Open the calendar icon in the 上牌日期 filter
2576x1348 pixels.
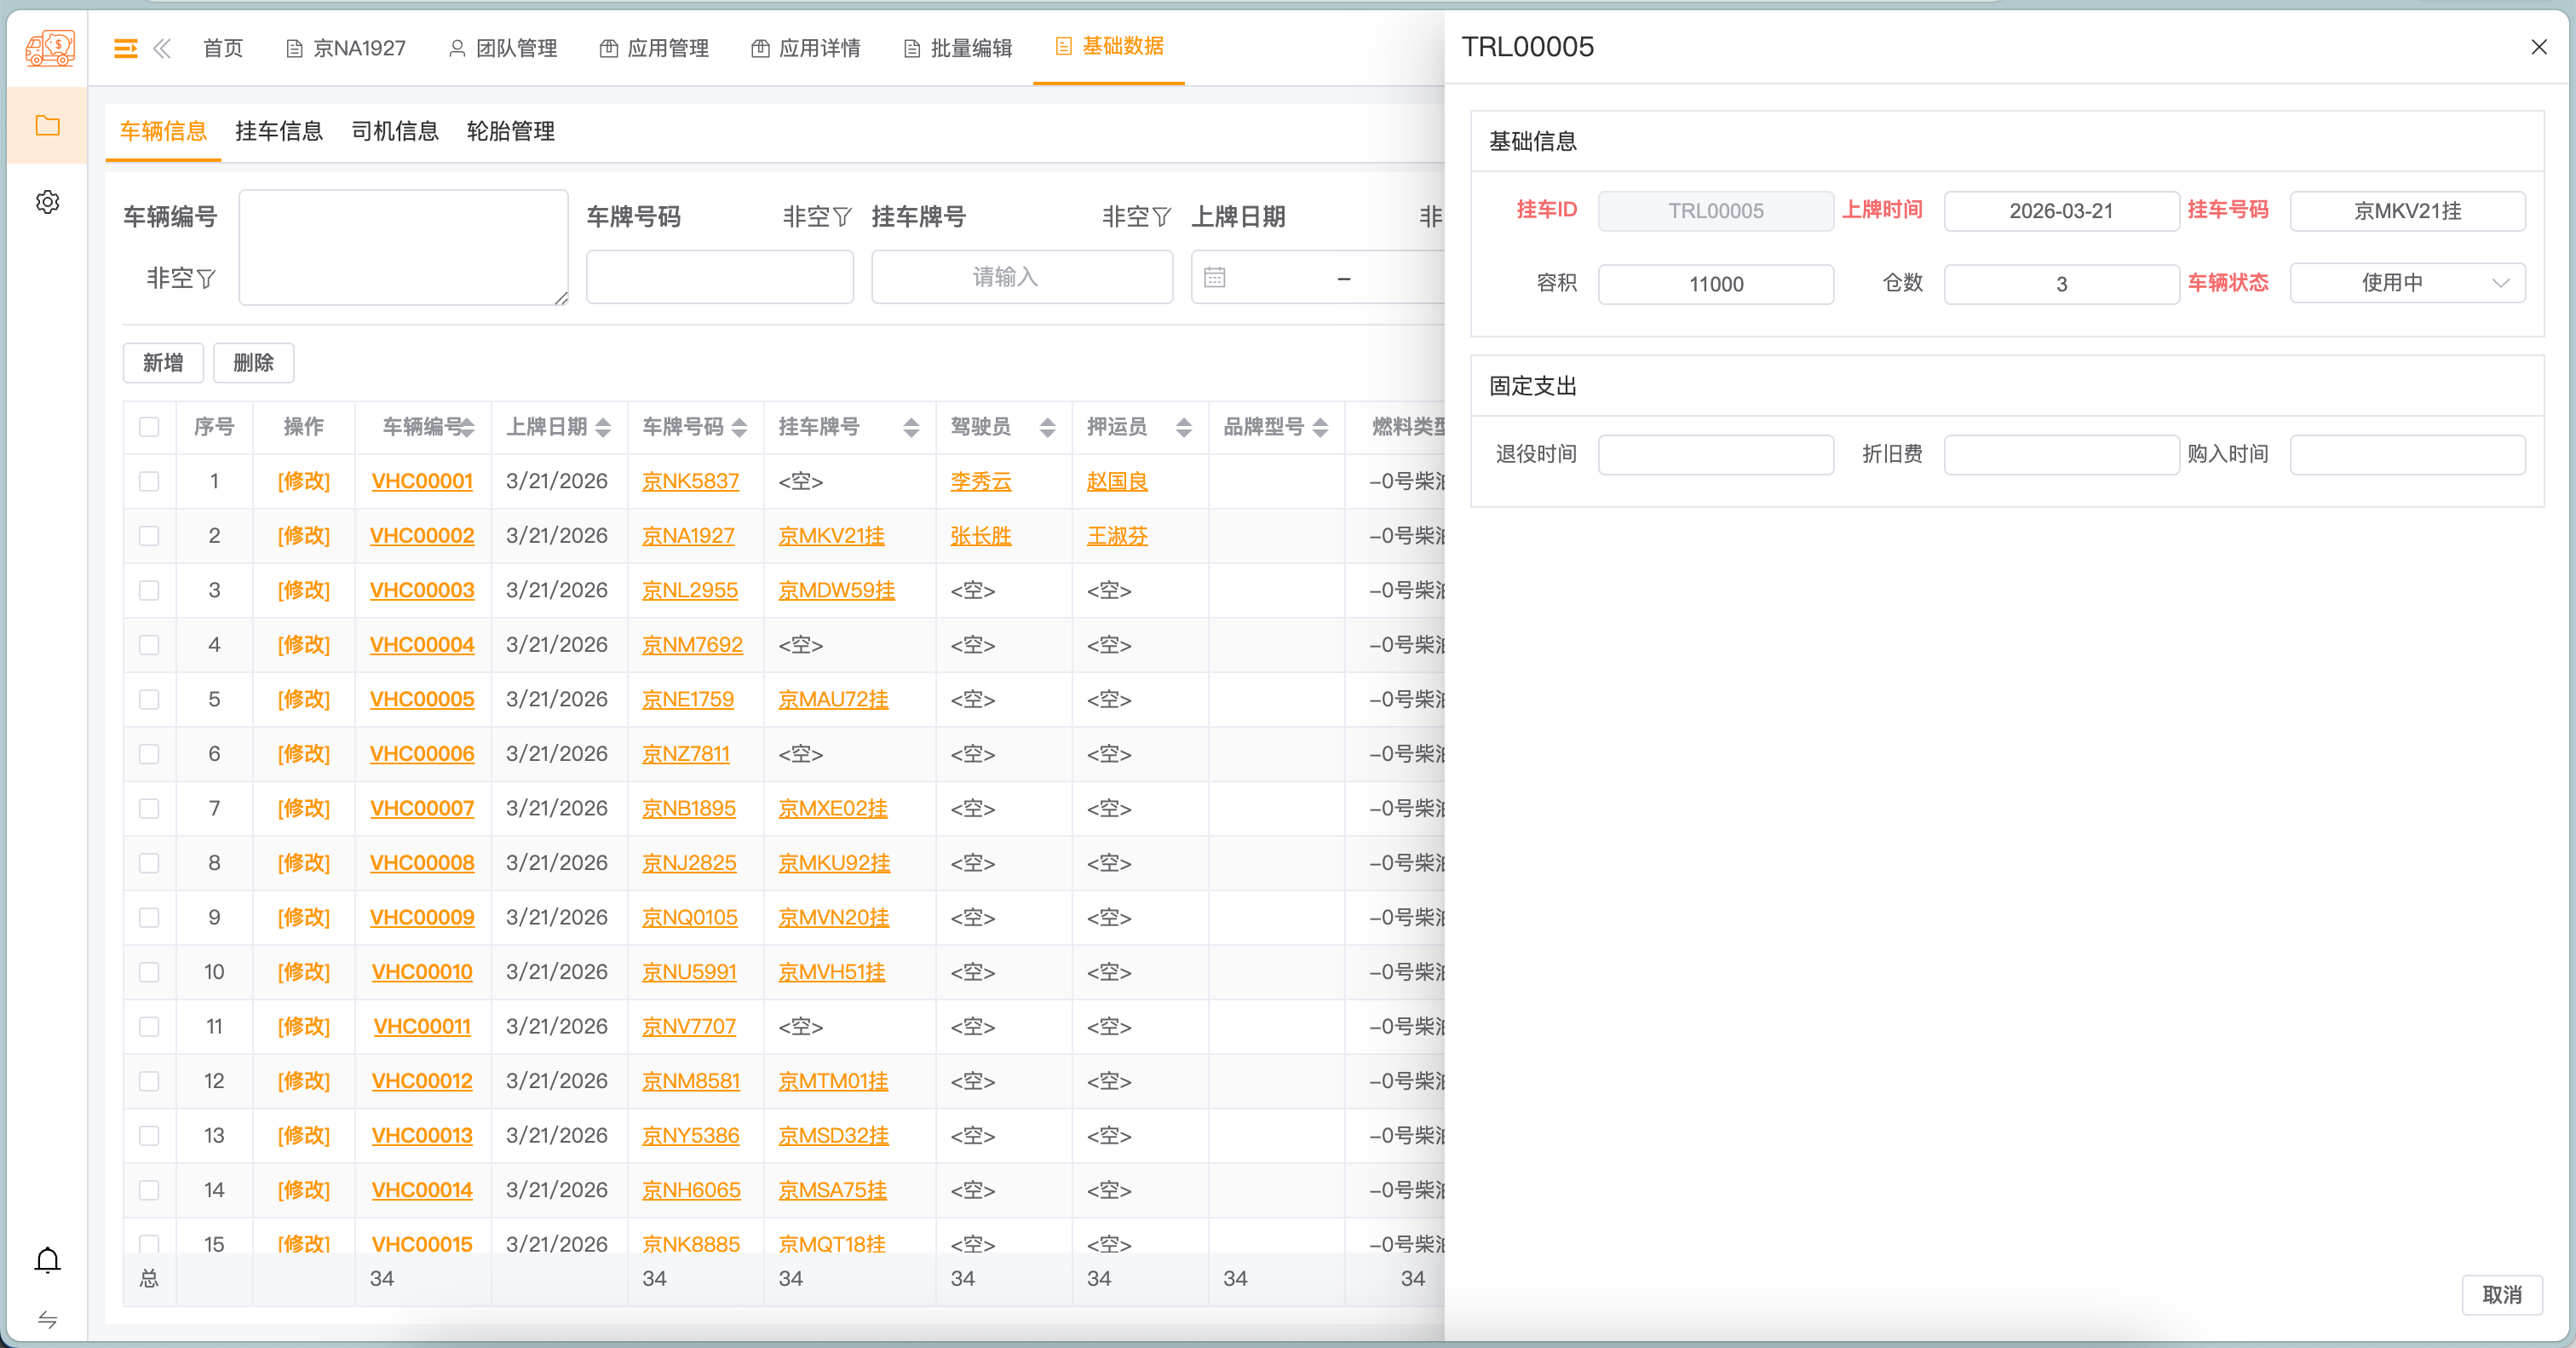[1215, 277]
